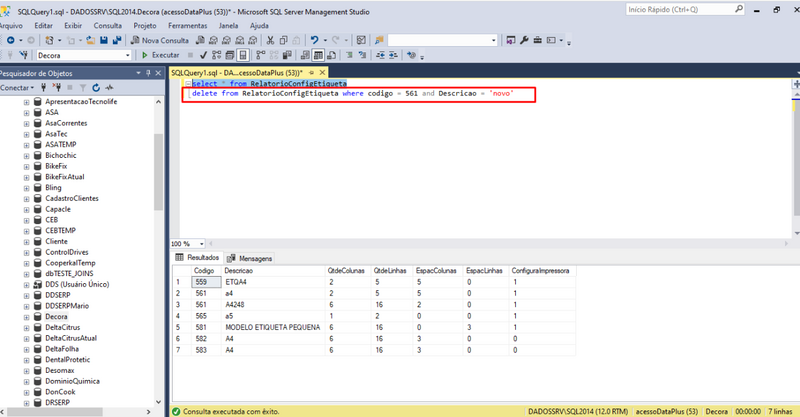Specify values for template parameters icon
The height and width of the screenshot is (417, 800).
[412, 55]
